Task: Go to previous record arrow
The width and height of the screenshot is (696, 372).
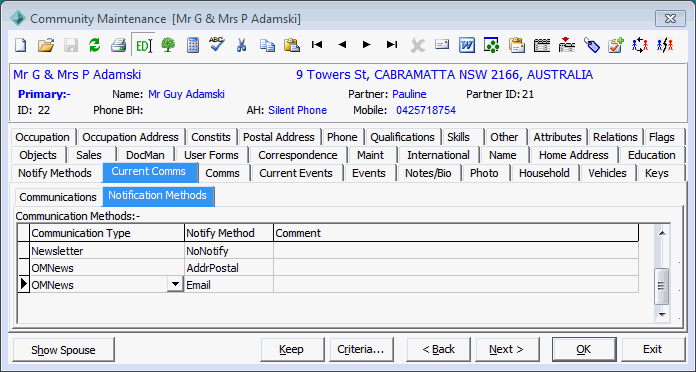Action: (342, 44)
